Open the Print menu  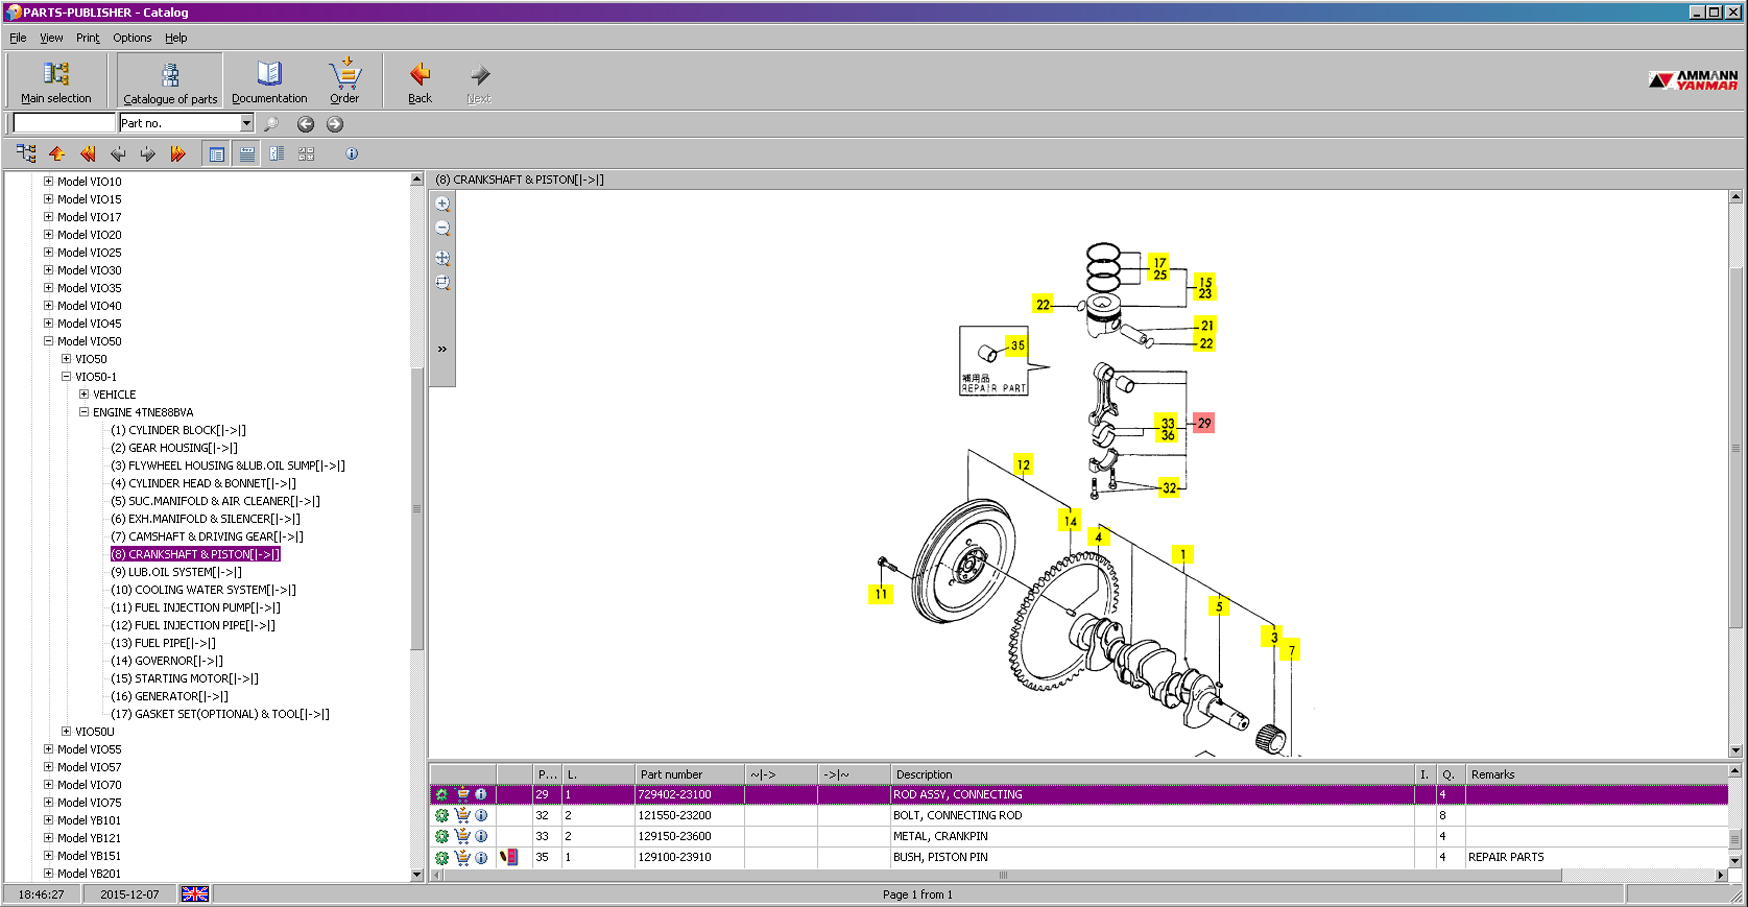coord(88,38)
